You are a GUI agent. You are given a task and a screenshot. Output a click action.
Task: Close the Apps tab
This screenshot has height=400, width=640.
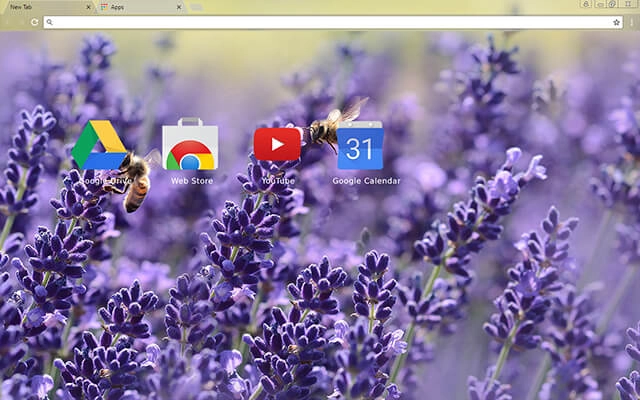click(x=179, y=7)
